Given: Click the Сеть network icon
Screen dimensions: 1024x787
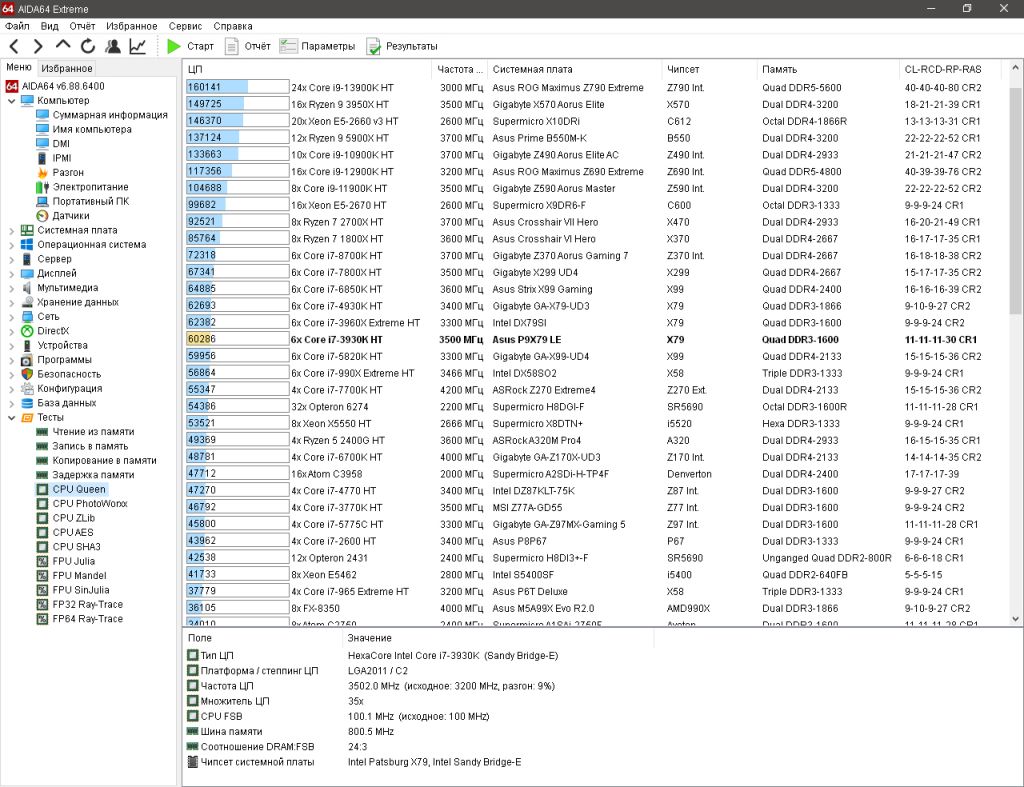Looking at the screenshot, I should (x=27, y=317).
